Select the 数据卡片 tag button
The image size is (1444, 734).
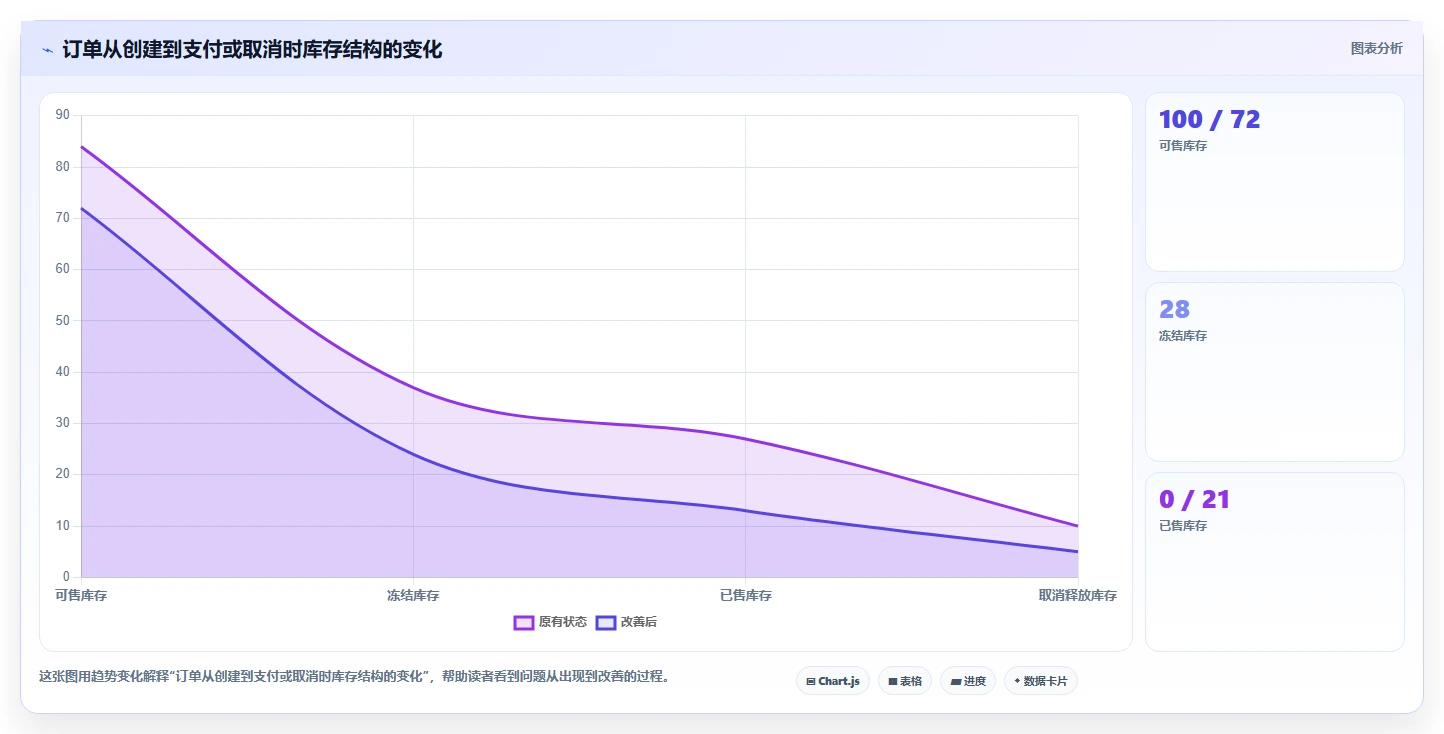[x=1041, y=681]
